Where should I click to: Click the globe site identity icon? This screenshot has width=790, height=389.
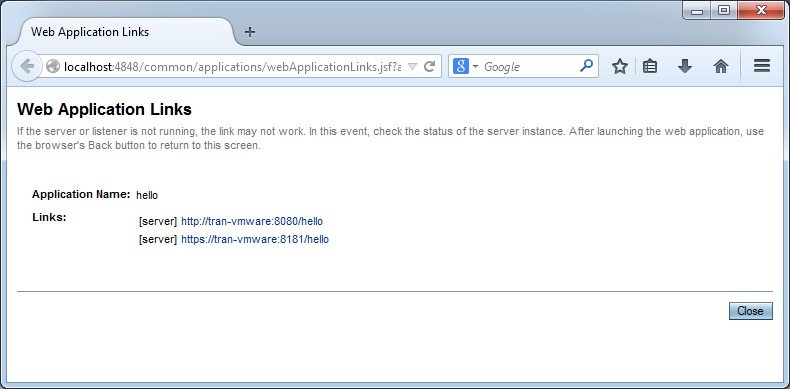click(x=52, y=67)
